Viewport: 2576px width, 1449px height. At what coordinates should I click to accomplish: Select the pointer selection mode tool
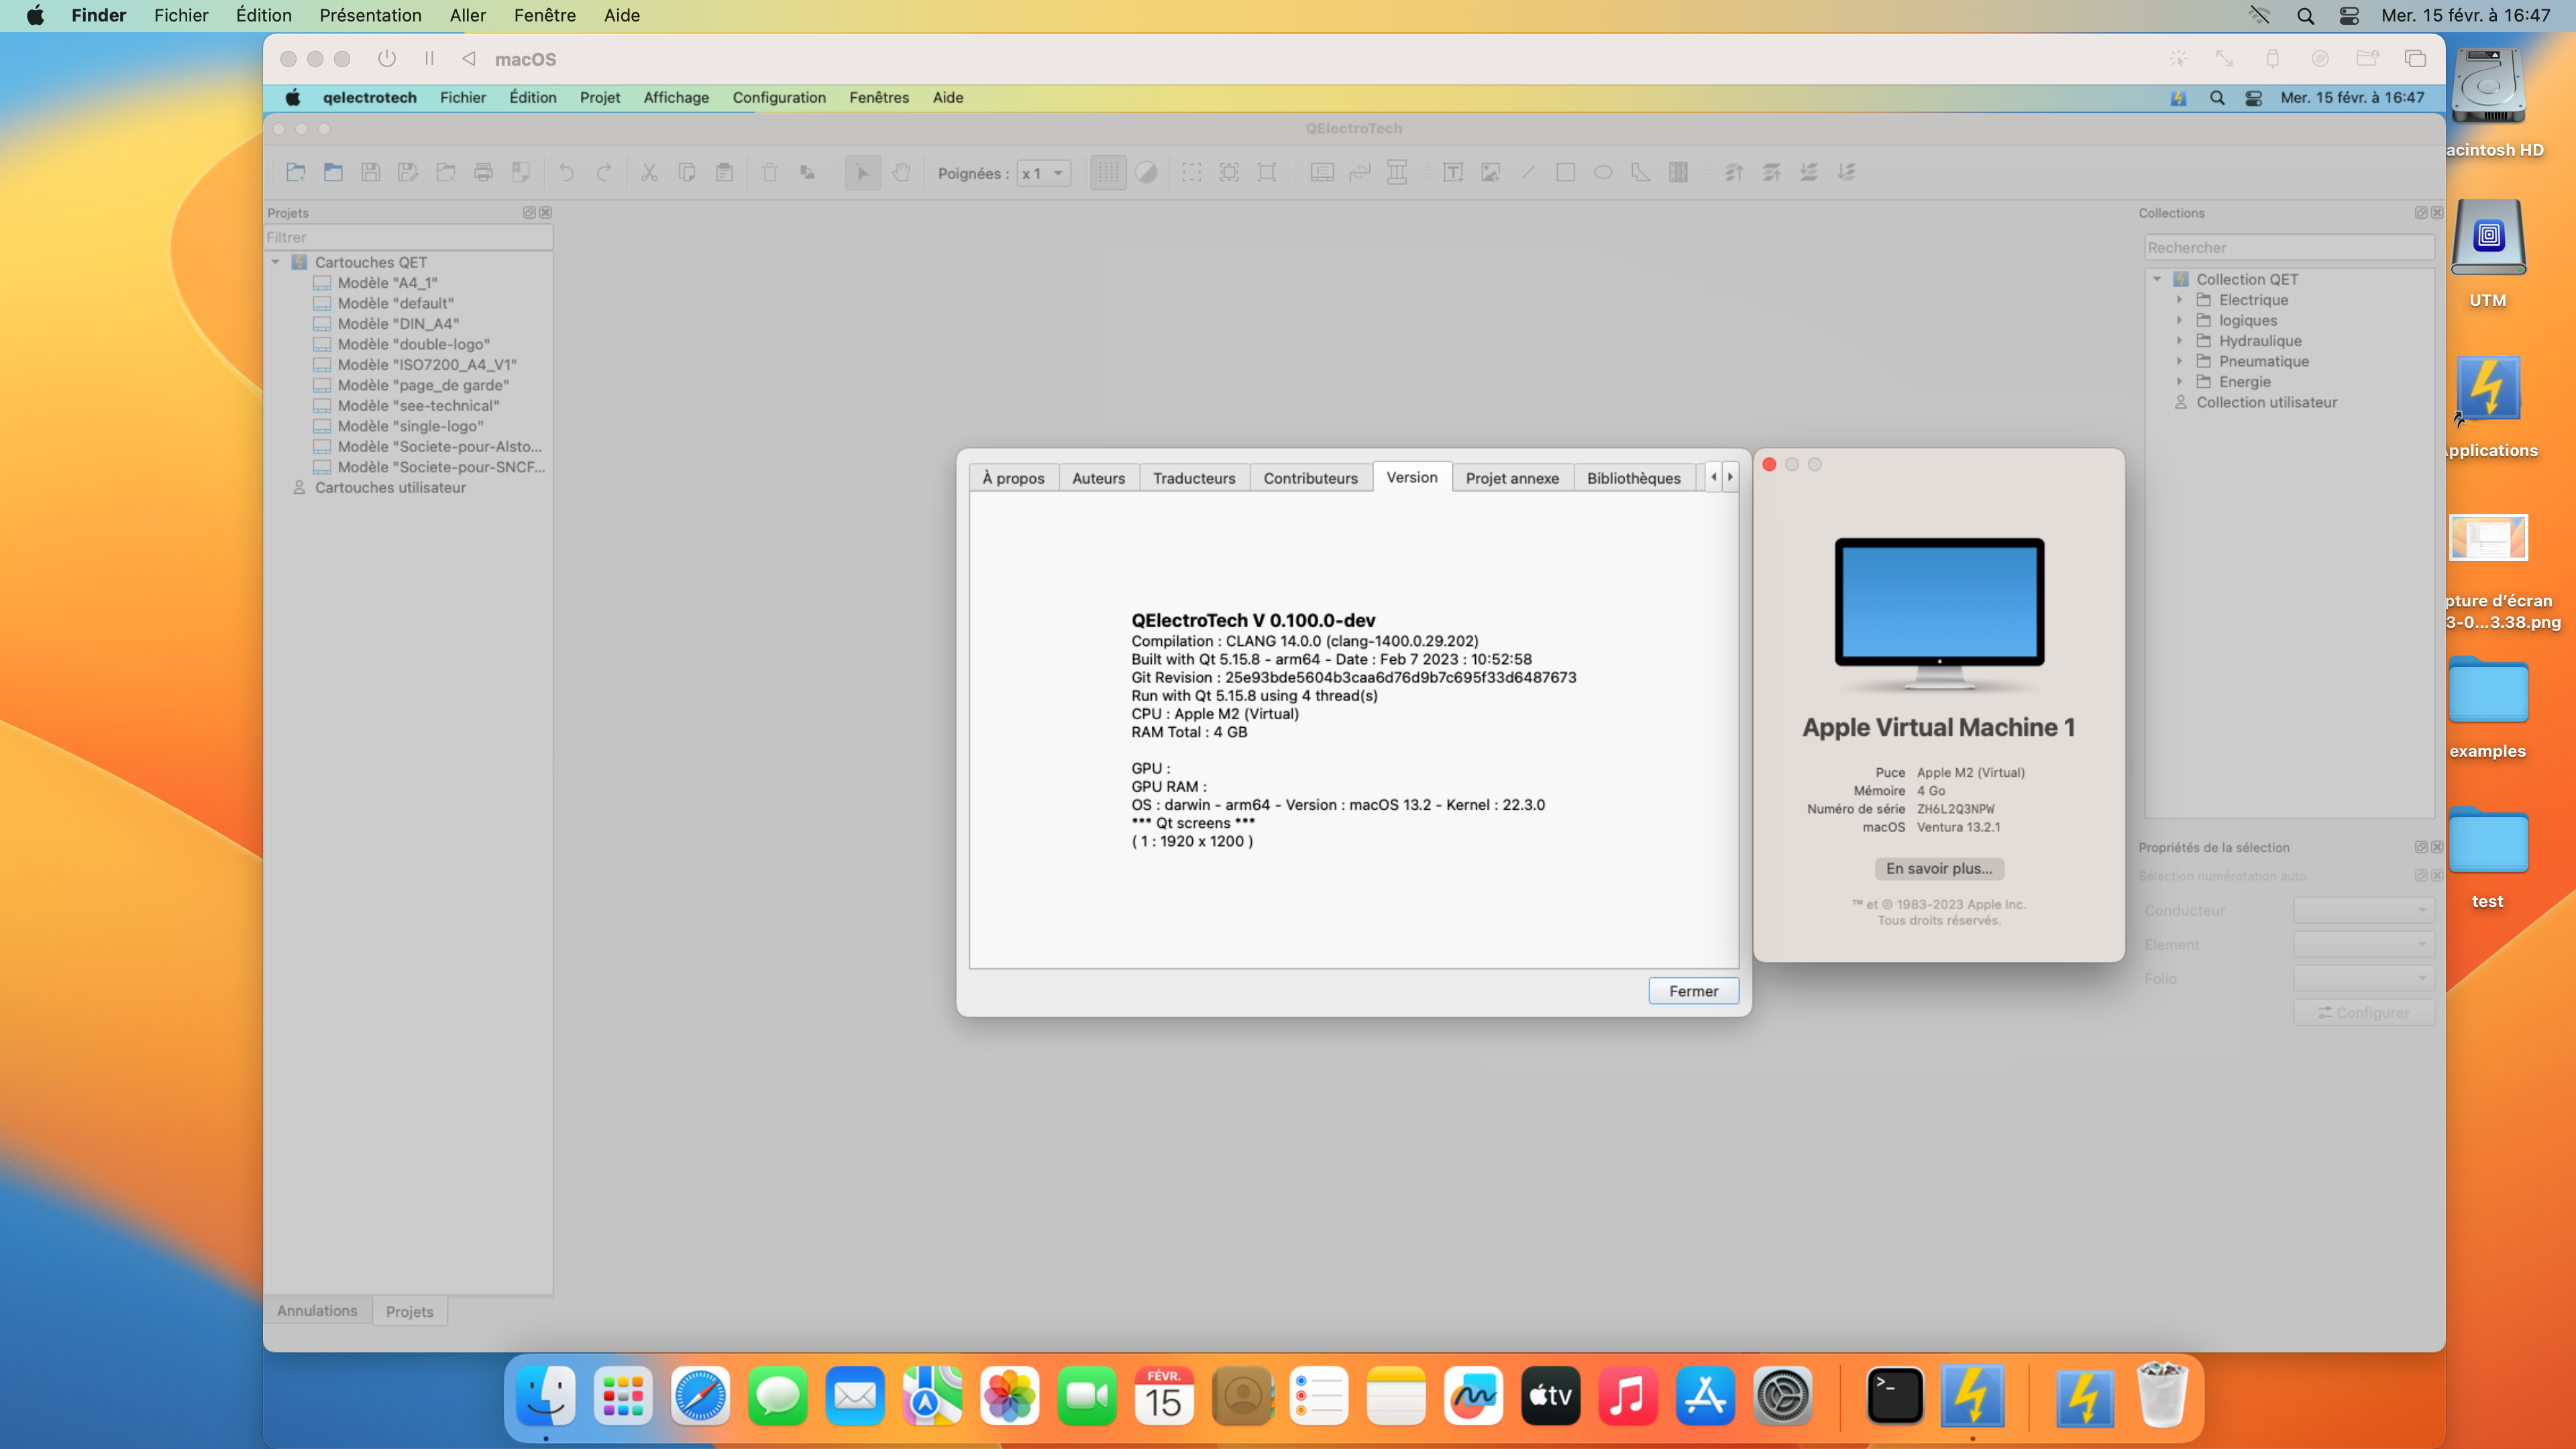pos(862,172)
